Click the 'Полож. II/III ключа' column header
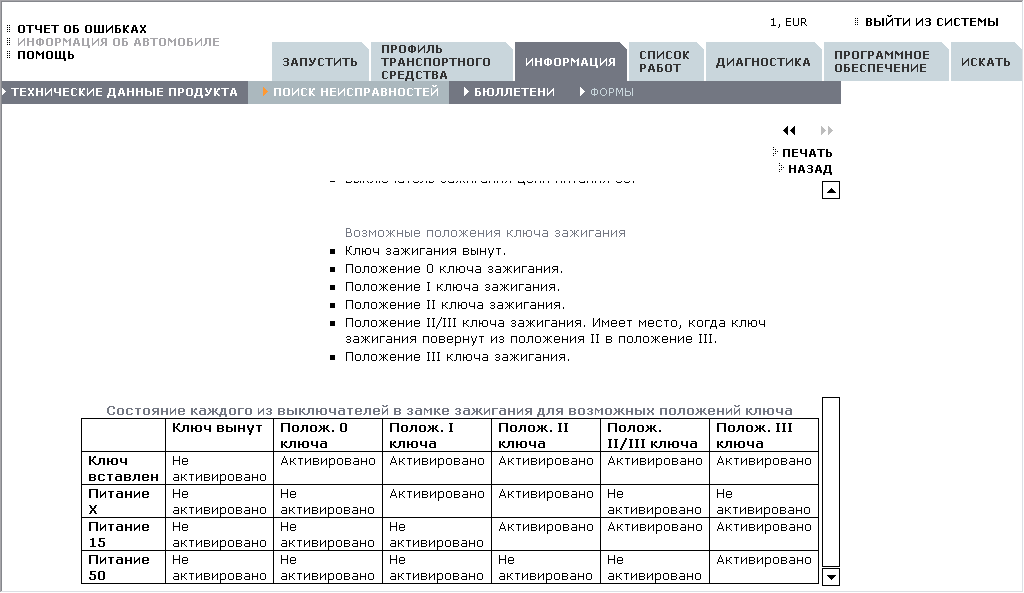Viewport: 1024px width, 593px height. 654,436
